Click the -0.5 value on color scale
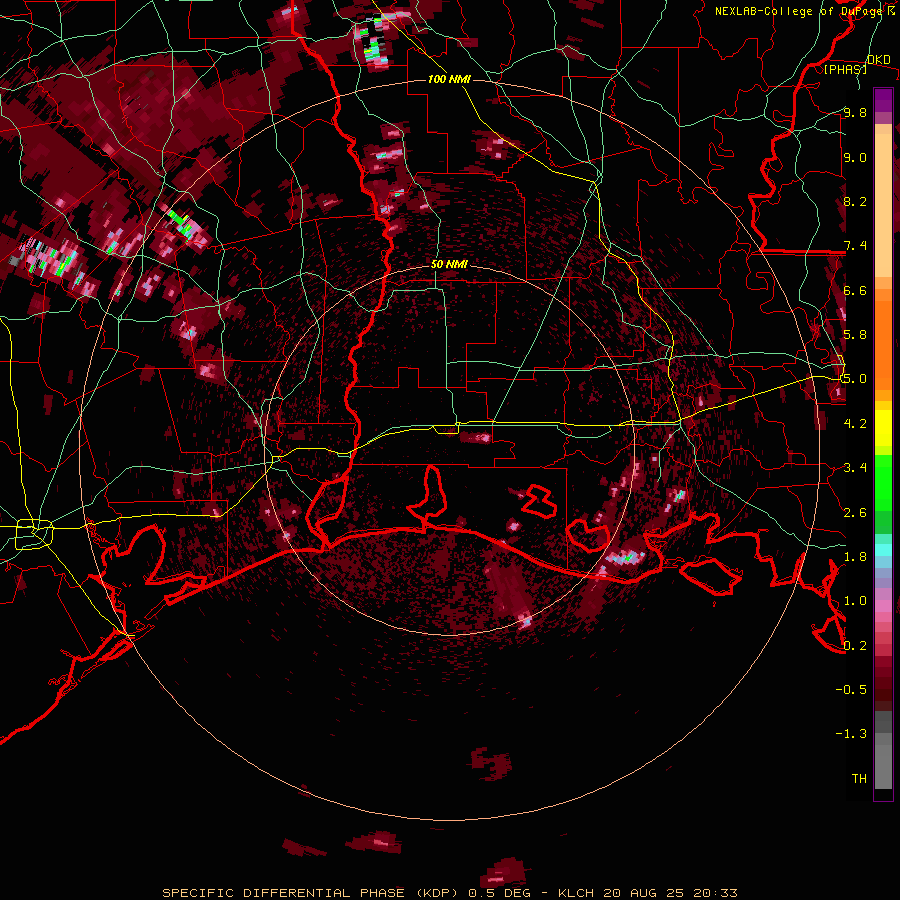This screenshot has height=900, width=900. point(851,690)
